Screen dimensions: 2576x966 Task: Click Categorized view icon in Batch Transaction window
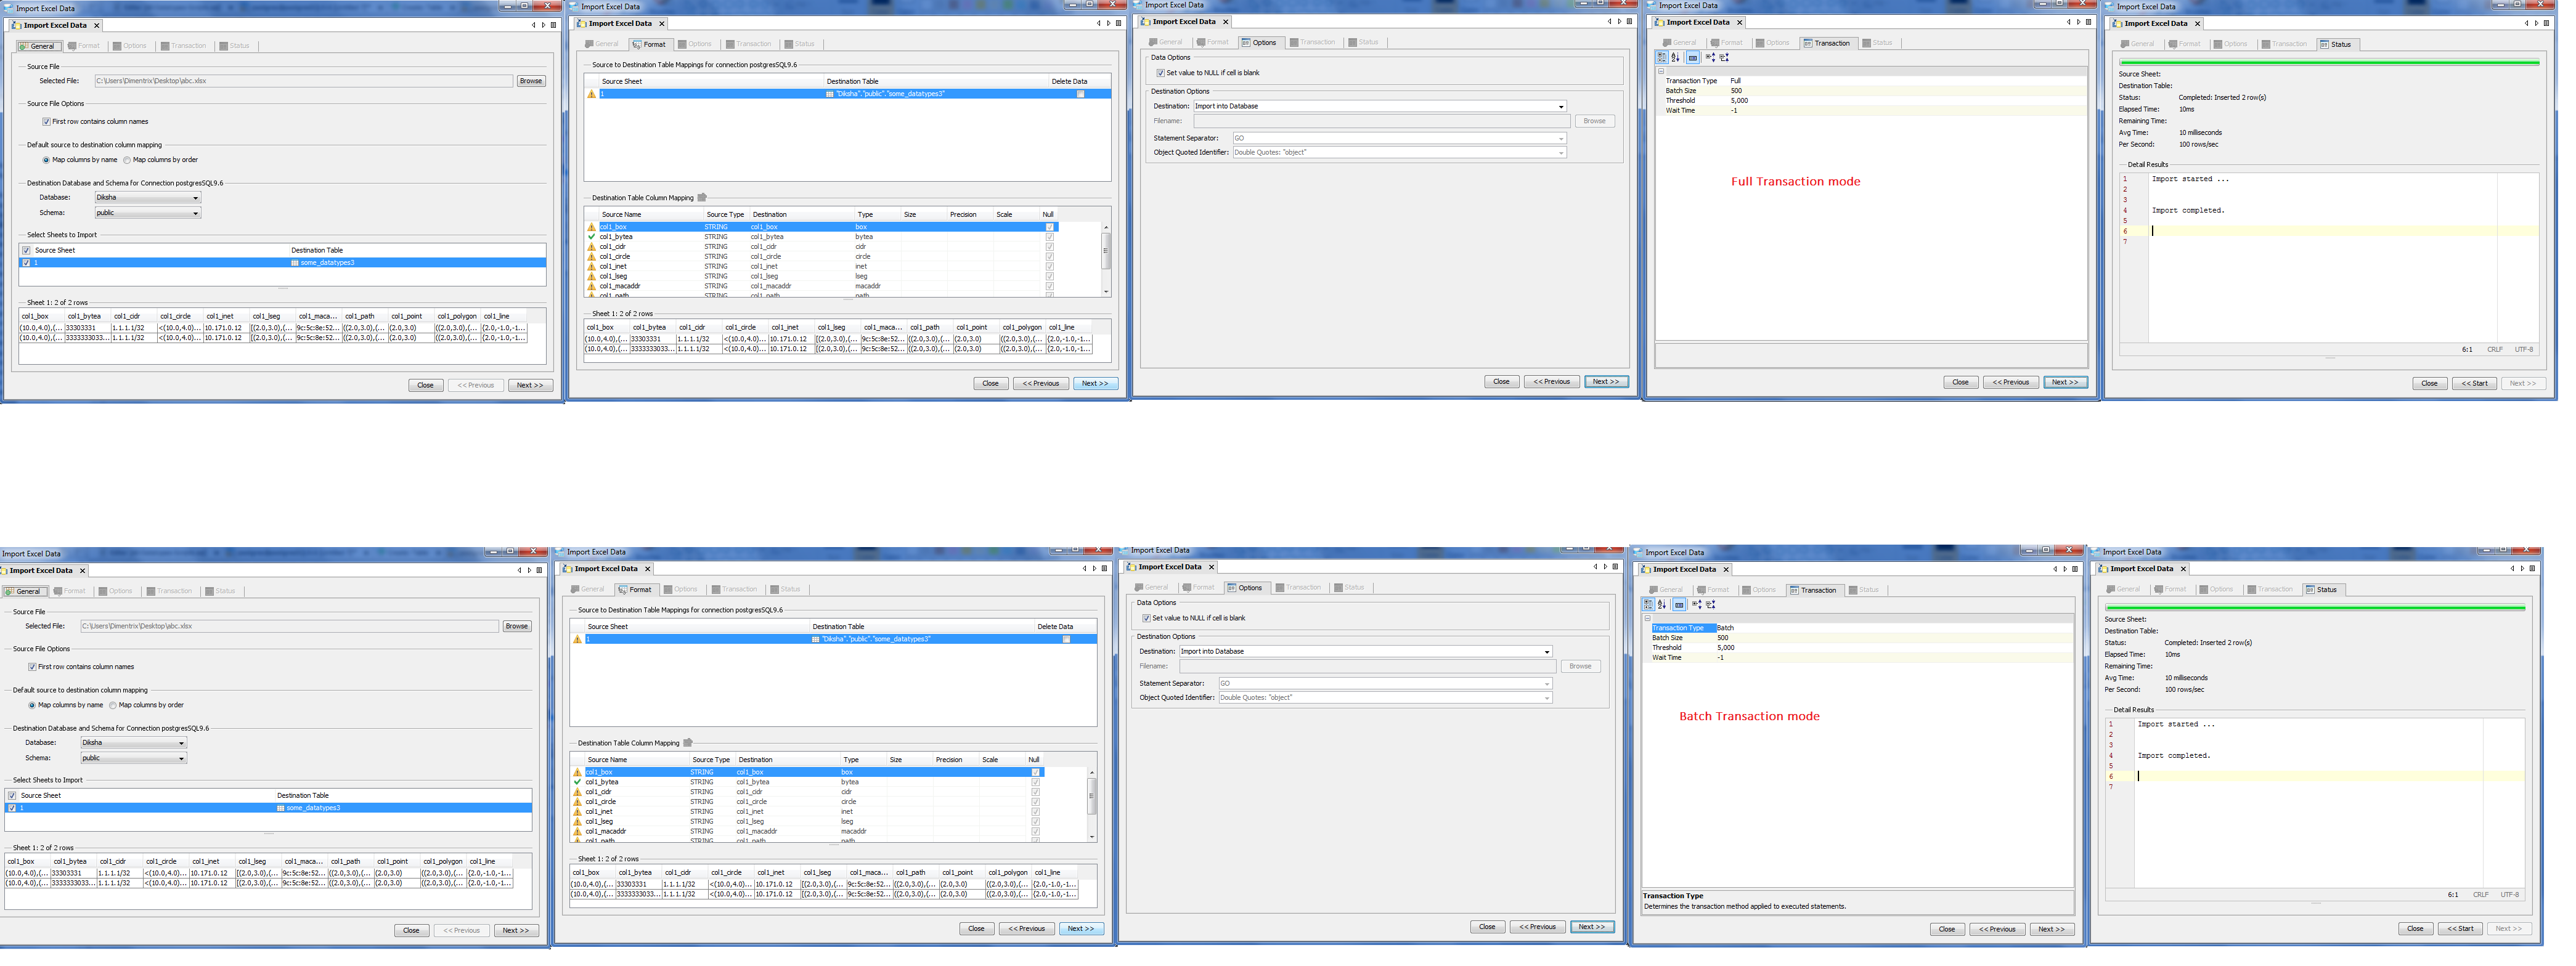click(x=1648, y=604)
